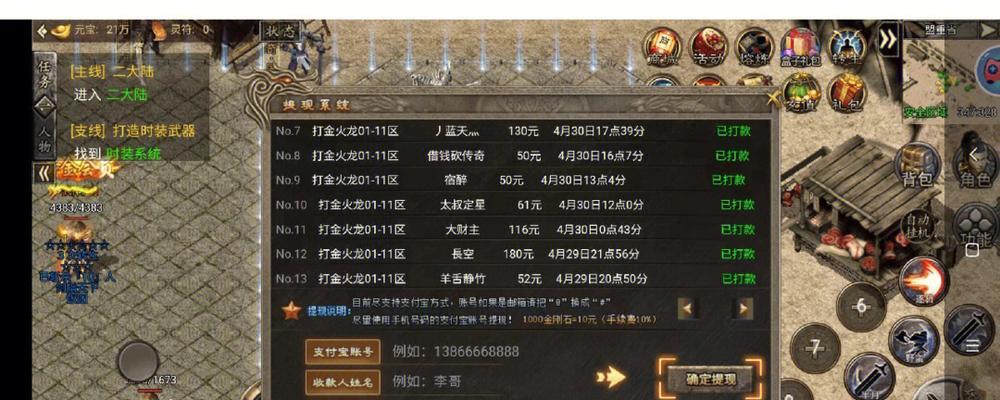The width and height of the screenshot is (1000, 400).
Task: Open the 转生 rebirth icon
Action: tap(847, 46)
